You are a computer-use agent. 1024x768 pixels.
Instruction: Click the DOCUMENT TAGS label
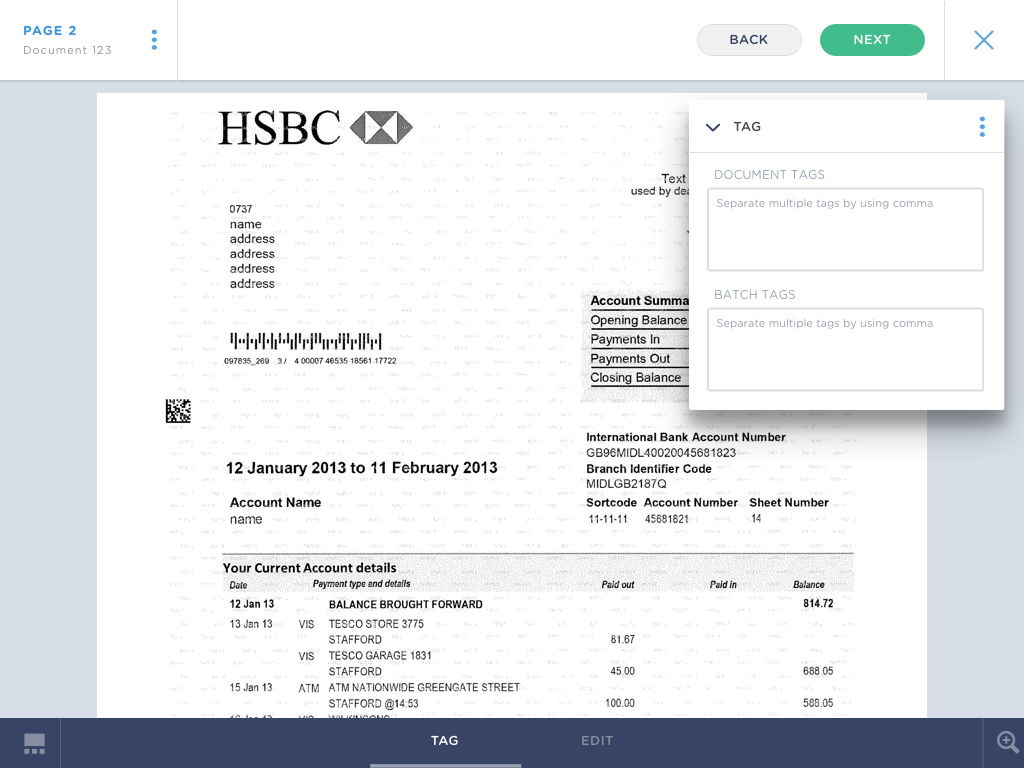point(769,175)
